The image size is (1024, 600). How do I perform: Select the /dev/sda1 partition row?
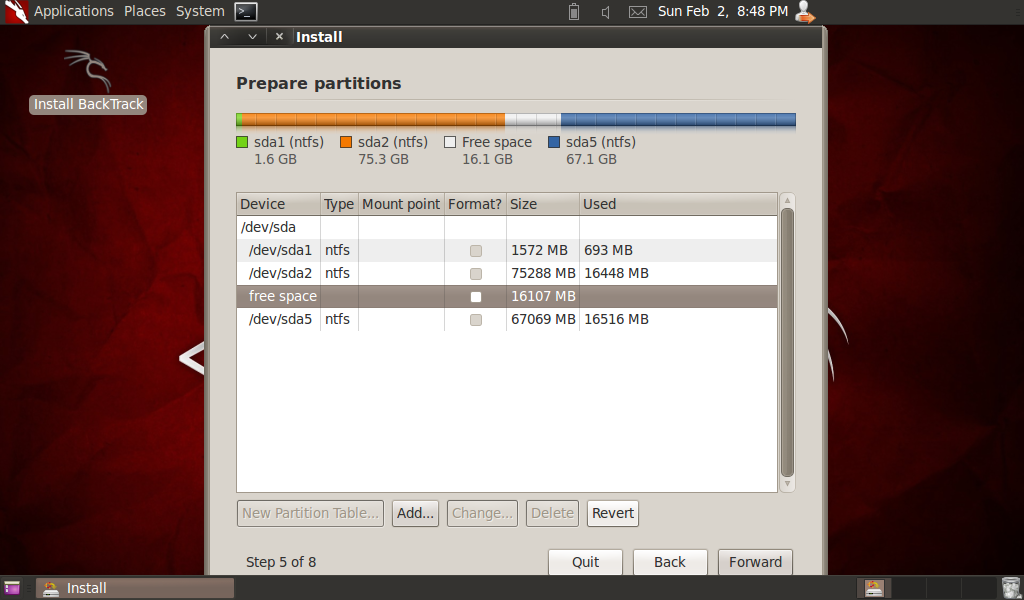[507, 250]
